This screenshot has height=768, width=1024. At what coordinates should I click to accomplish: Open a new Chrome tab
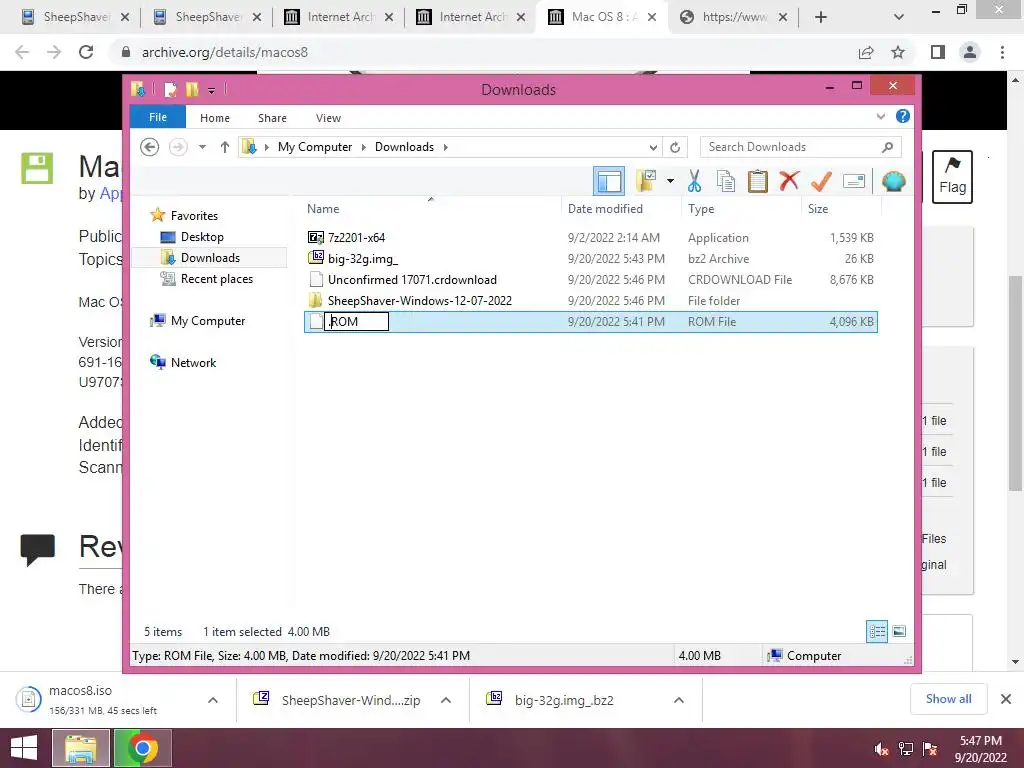821,18
